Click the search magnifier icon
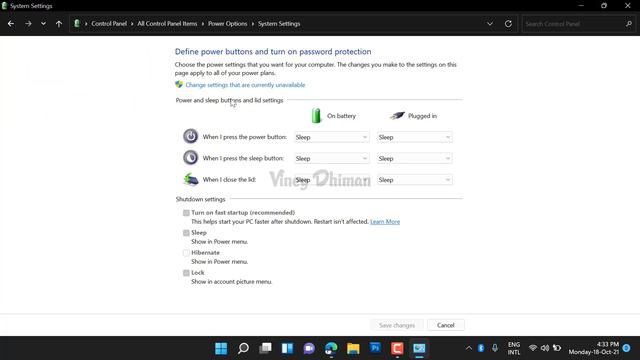This screenshot has height=360, width=640. (x=629, y=24)
